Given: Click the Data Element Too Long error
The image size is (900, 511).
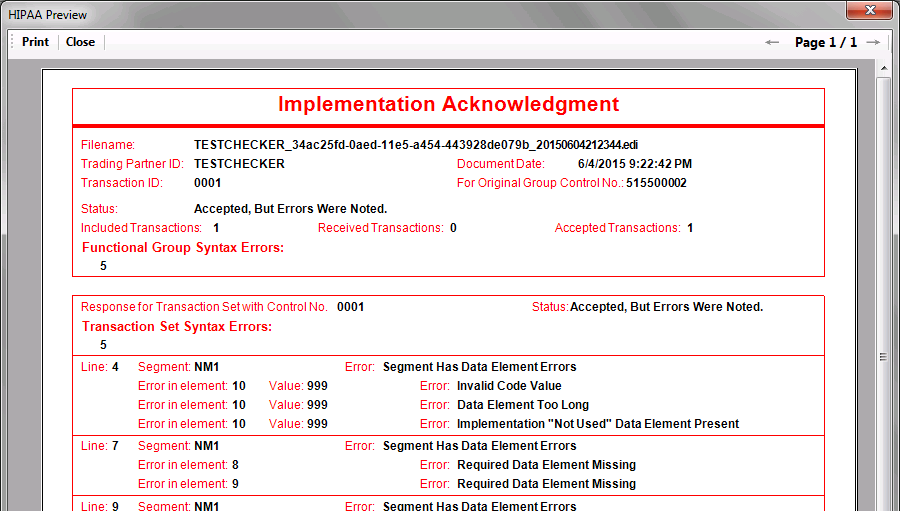Looking at the screenshot, I should pos(523,405).
